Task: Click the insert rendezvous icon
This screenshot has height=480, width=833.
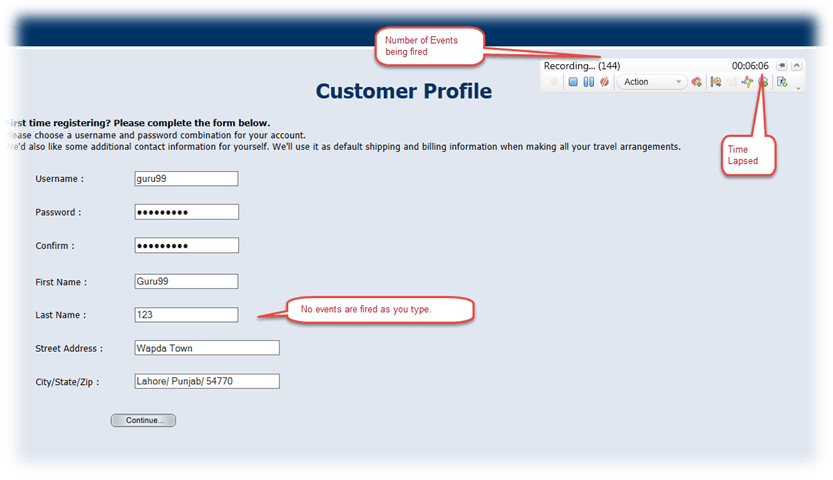Action: click(747, 82)
